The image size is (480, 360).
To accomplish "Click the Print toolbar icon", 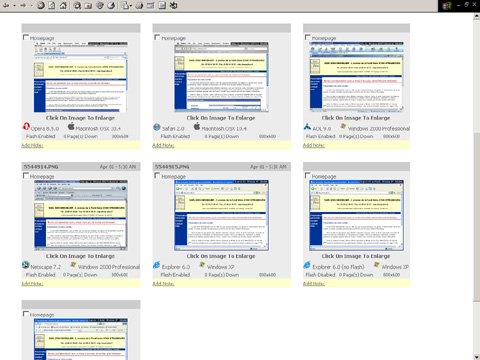I will [x=139, y=5].
